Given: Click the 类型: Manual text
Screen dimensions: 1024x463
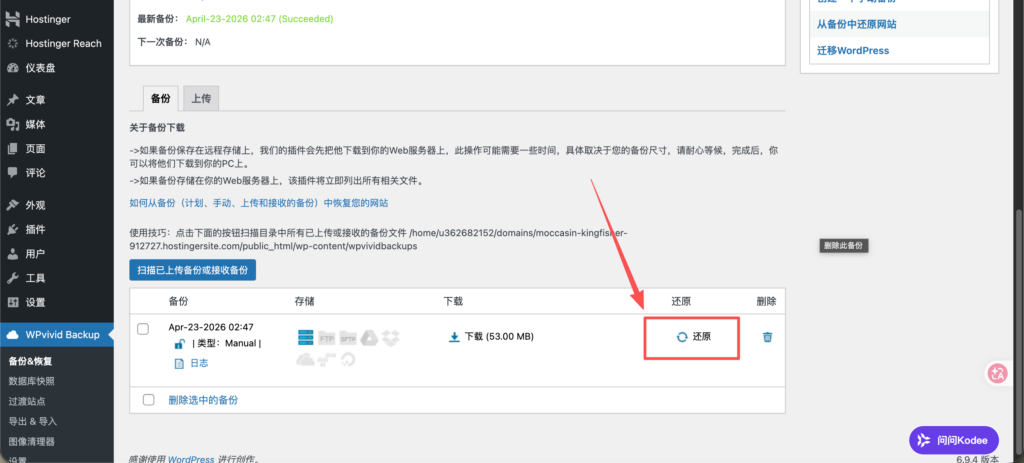Looking at the screenshot, I should 227,343.
